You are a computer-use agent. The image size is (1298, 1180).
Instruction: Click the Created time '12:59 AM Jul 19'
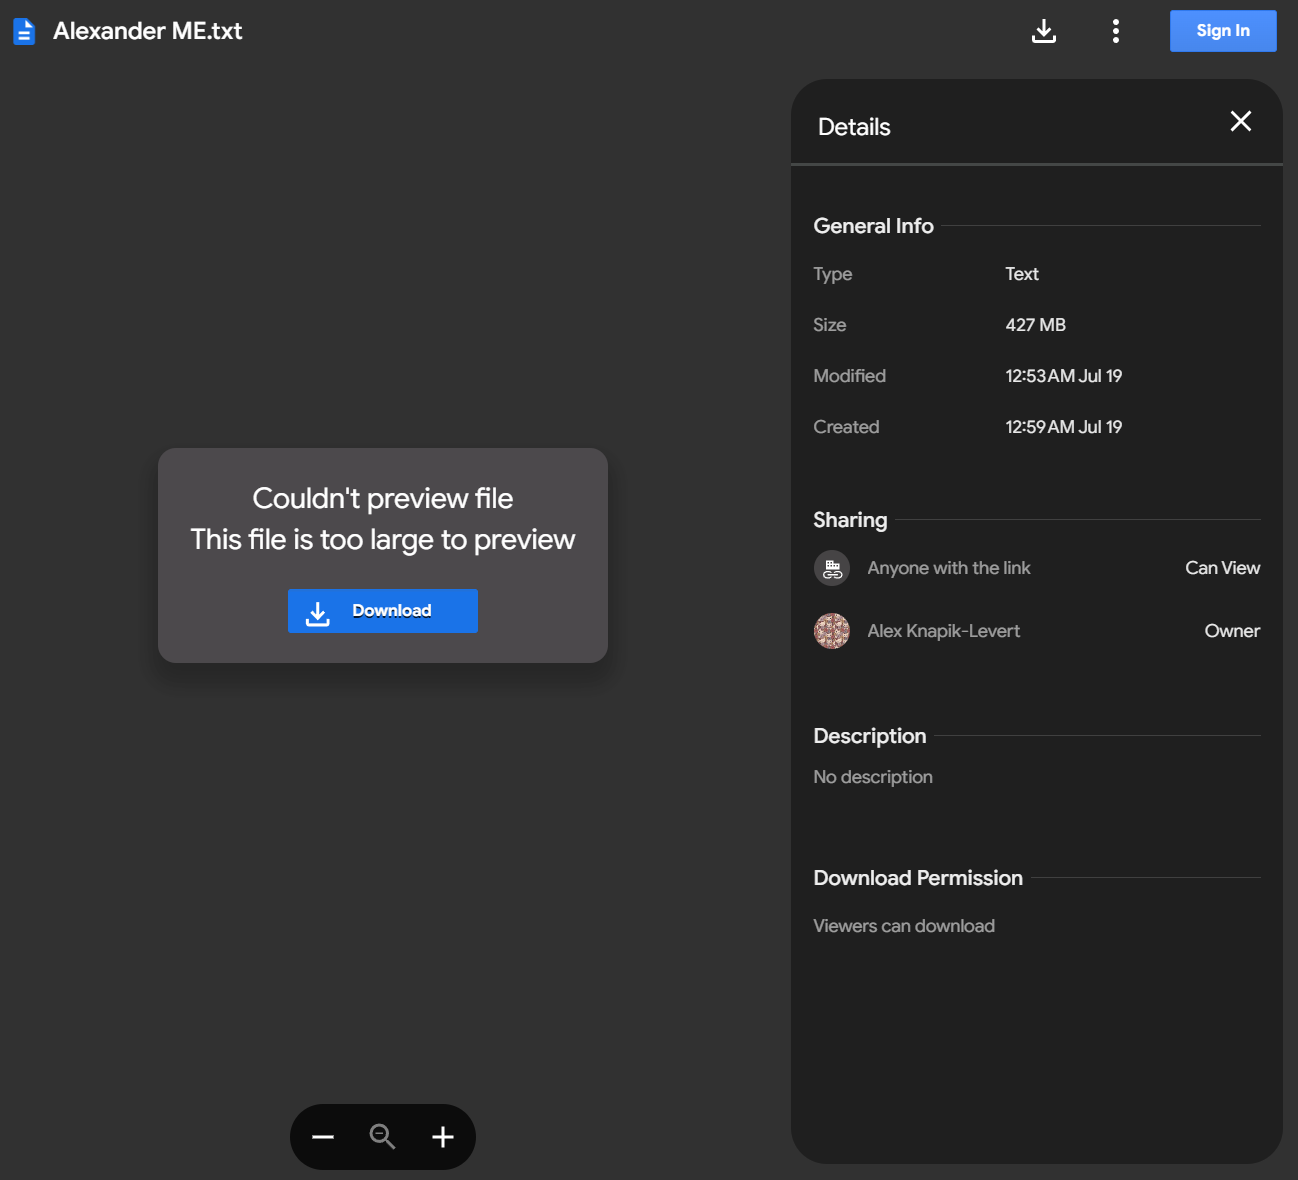(x=1064, y=427)
